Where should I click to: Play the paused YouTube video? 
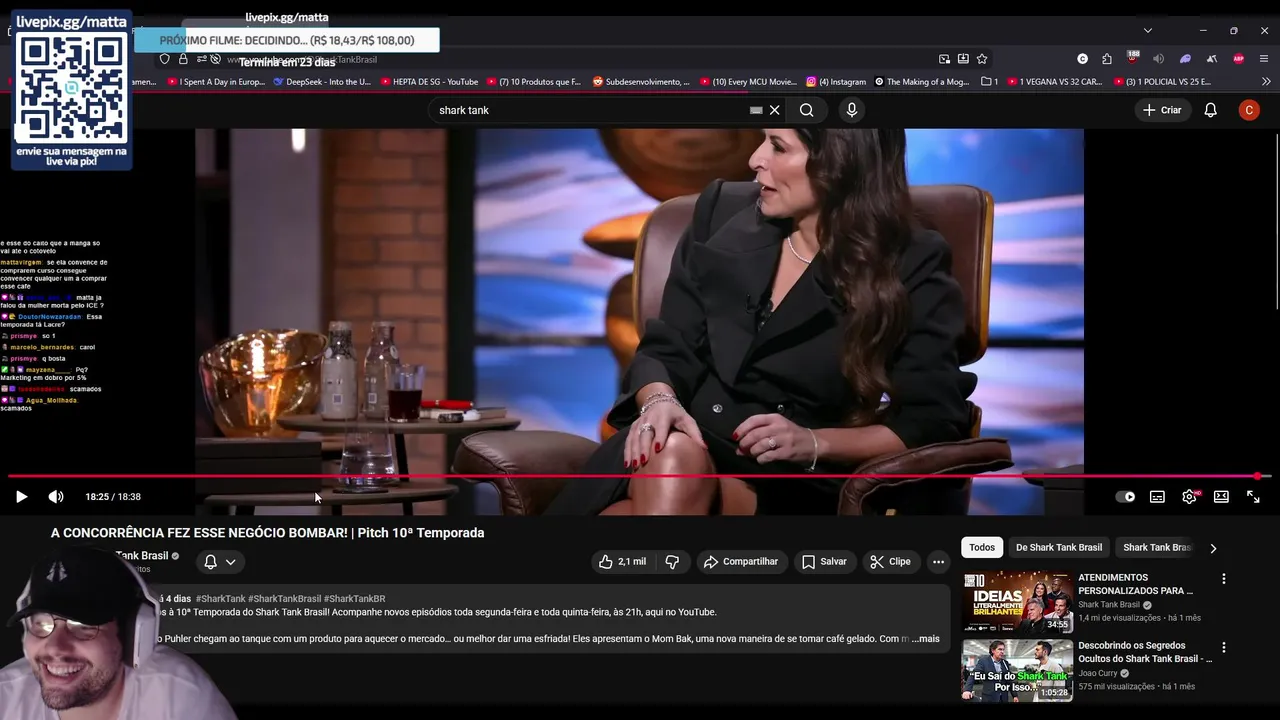tap(21, 497)
